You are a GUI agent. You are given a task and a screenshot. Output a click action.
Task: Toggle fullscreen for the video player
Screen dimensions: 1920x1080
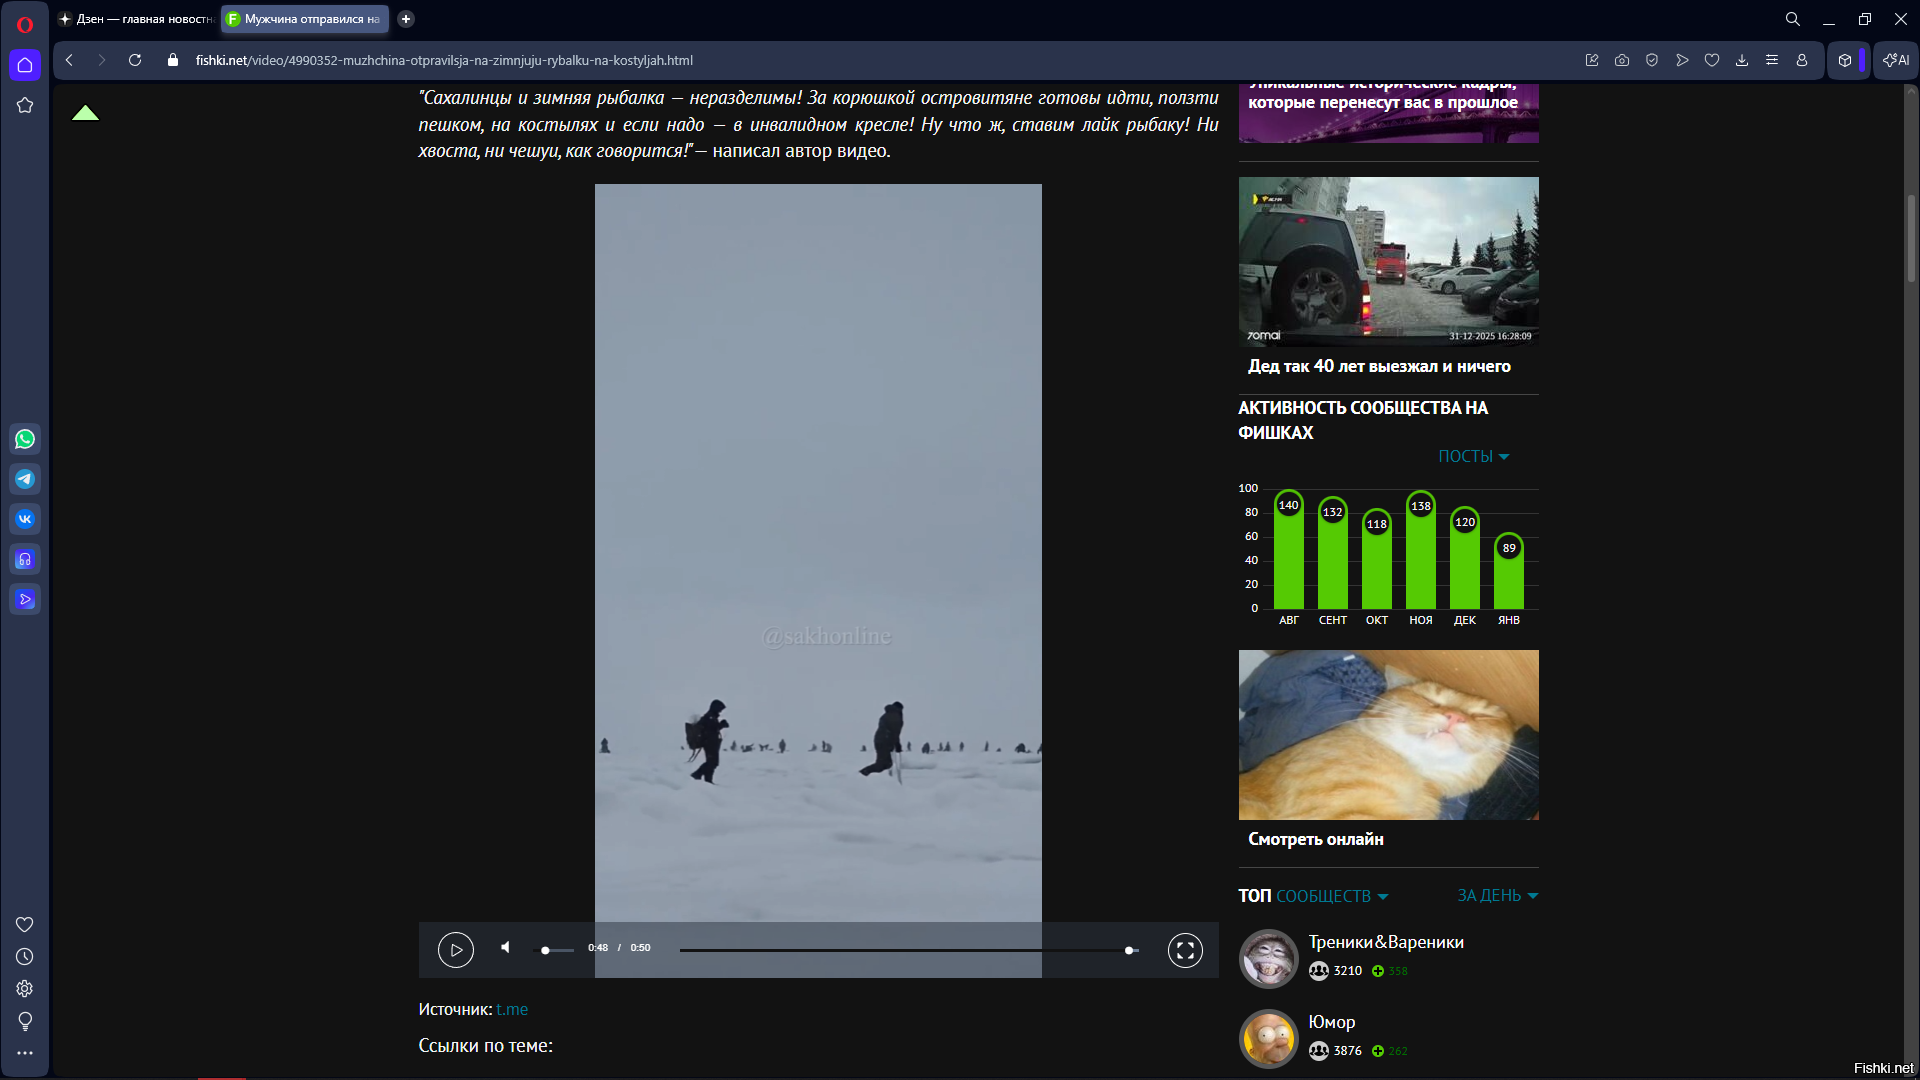pyautogui.click(x=1185, y=950)
